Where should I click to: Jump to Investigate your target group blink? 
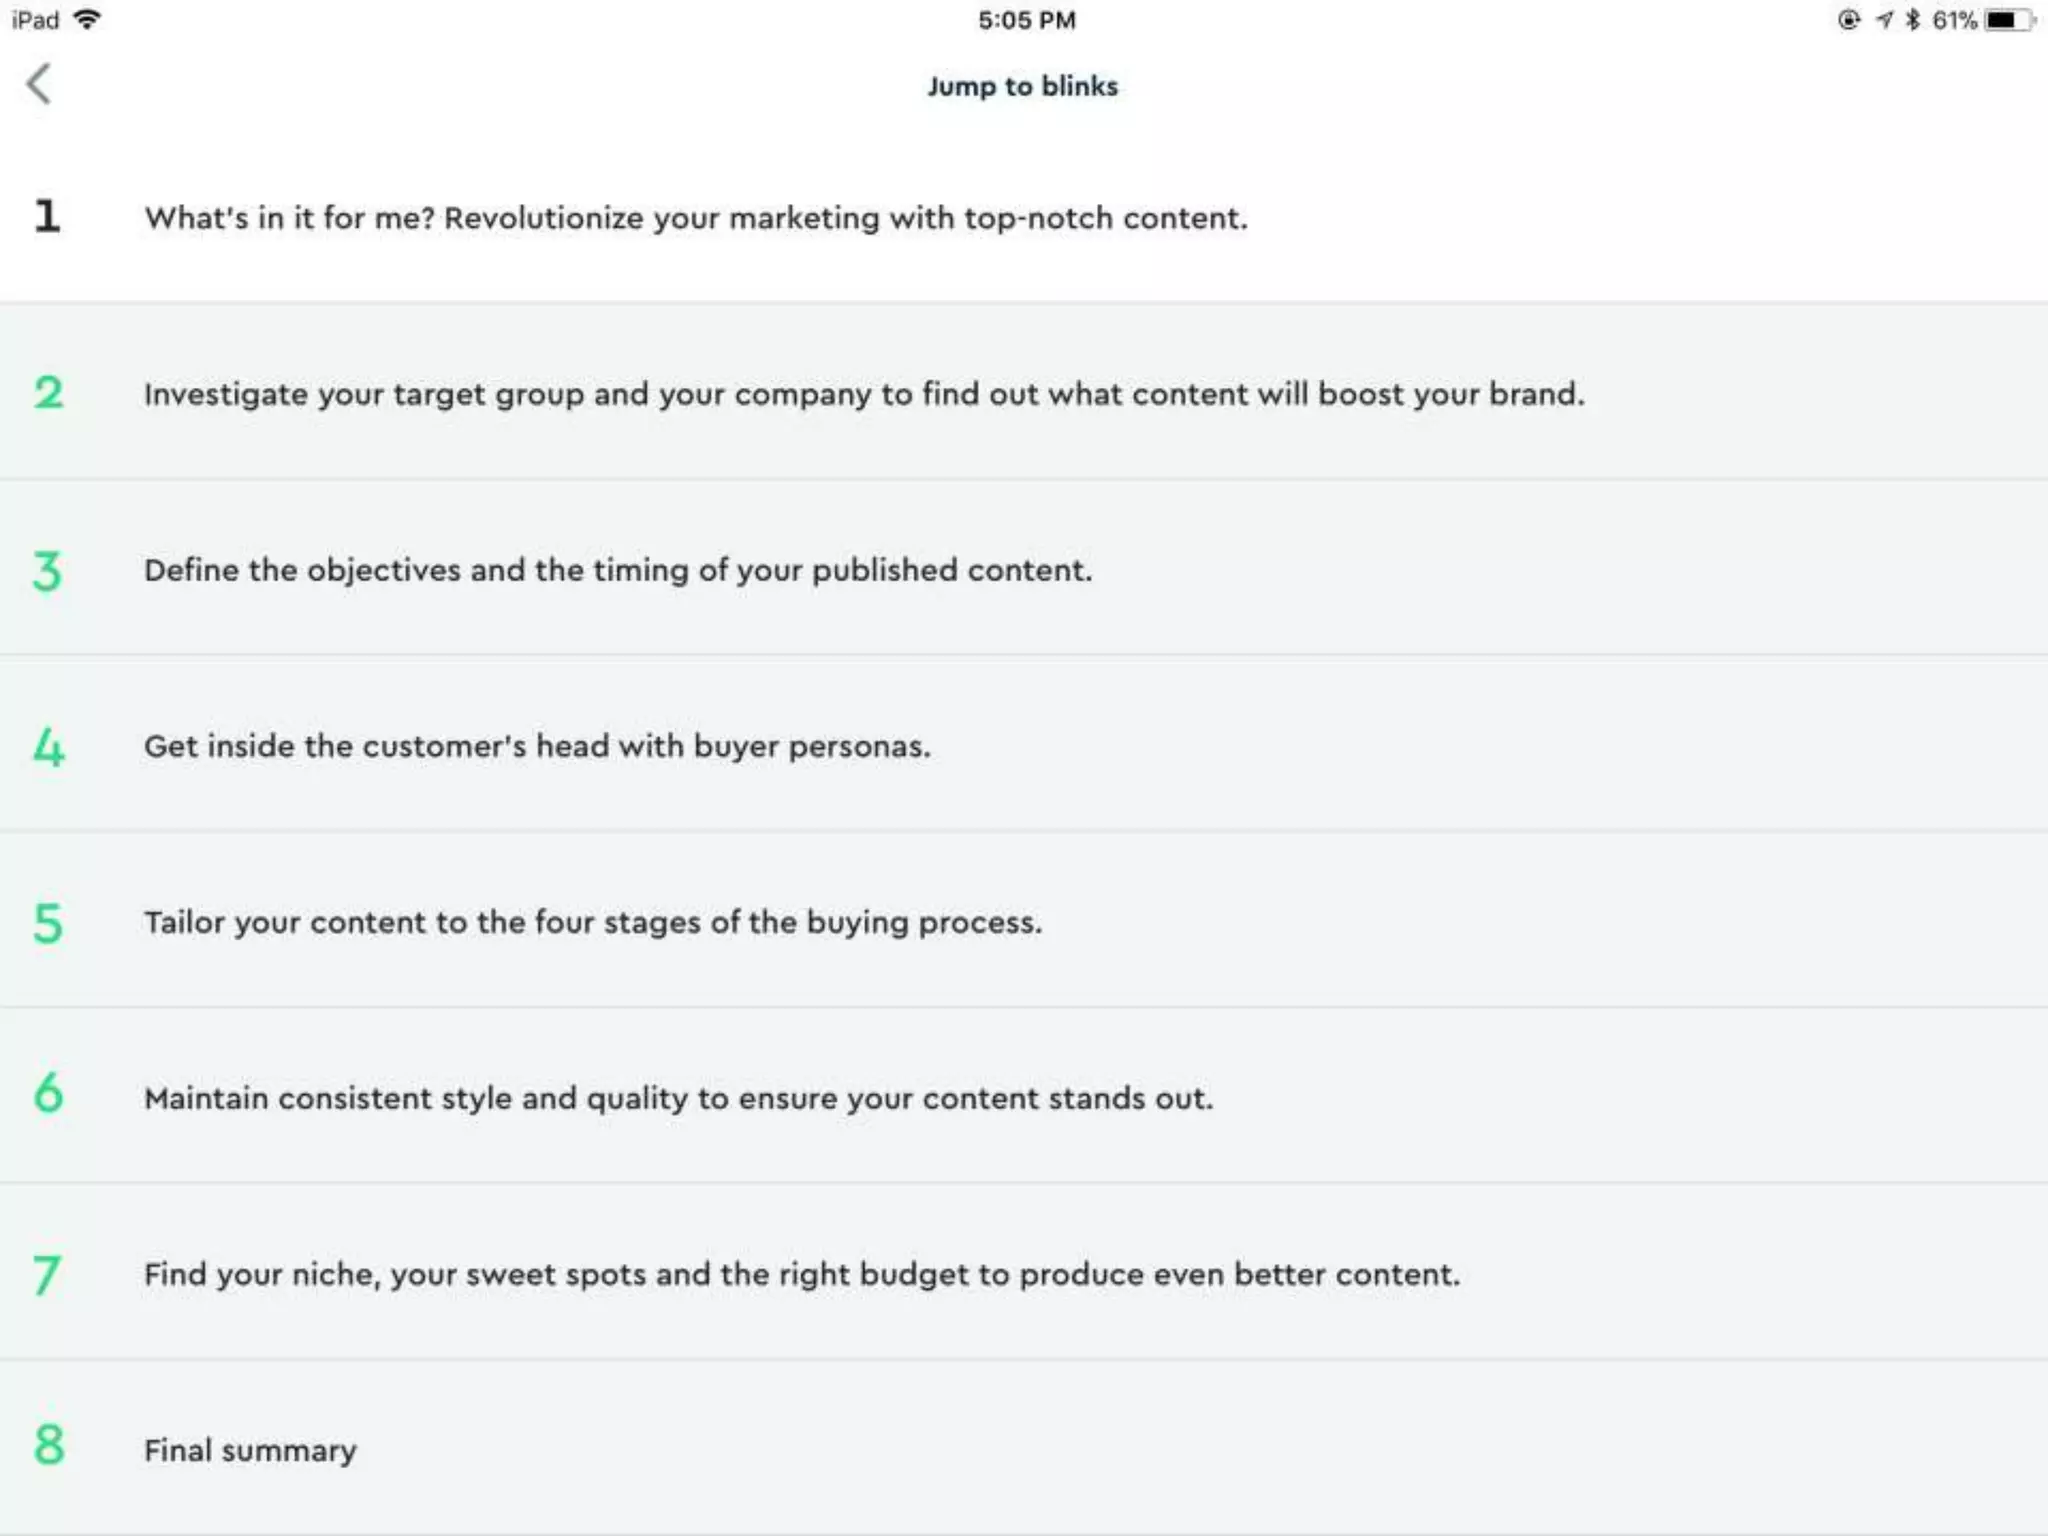coord(864,394)
